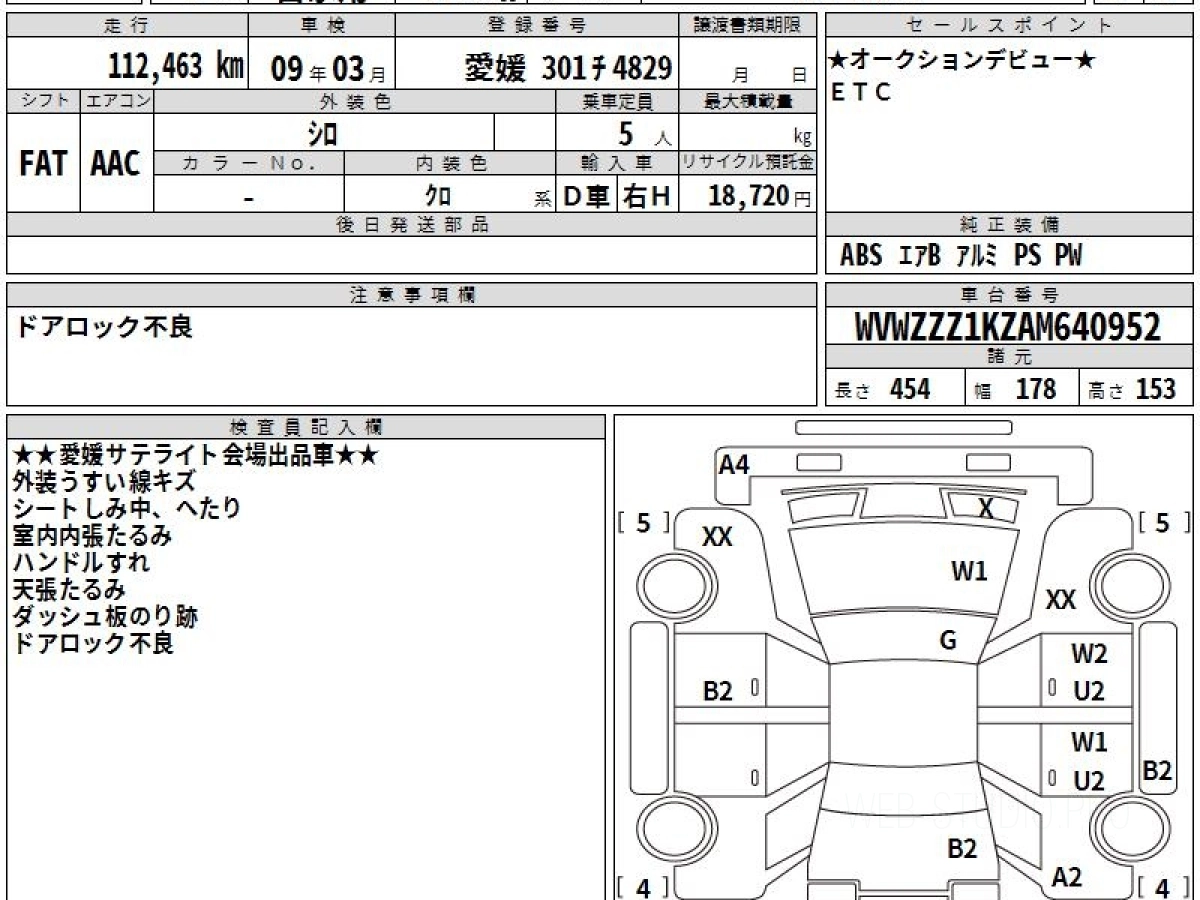Viewport: 1200px width, 900px height.
Task: Click エアB in genuine equipment row
Action: point(920,256)
